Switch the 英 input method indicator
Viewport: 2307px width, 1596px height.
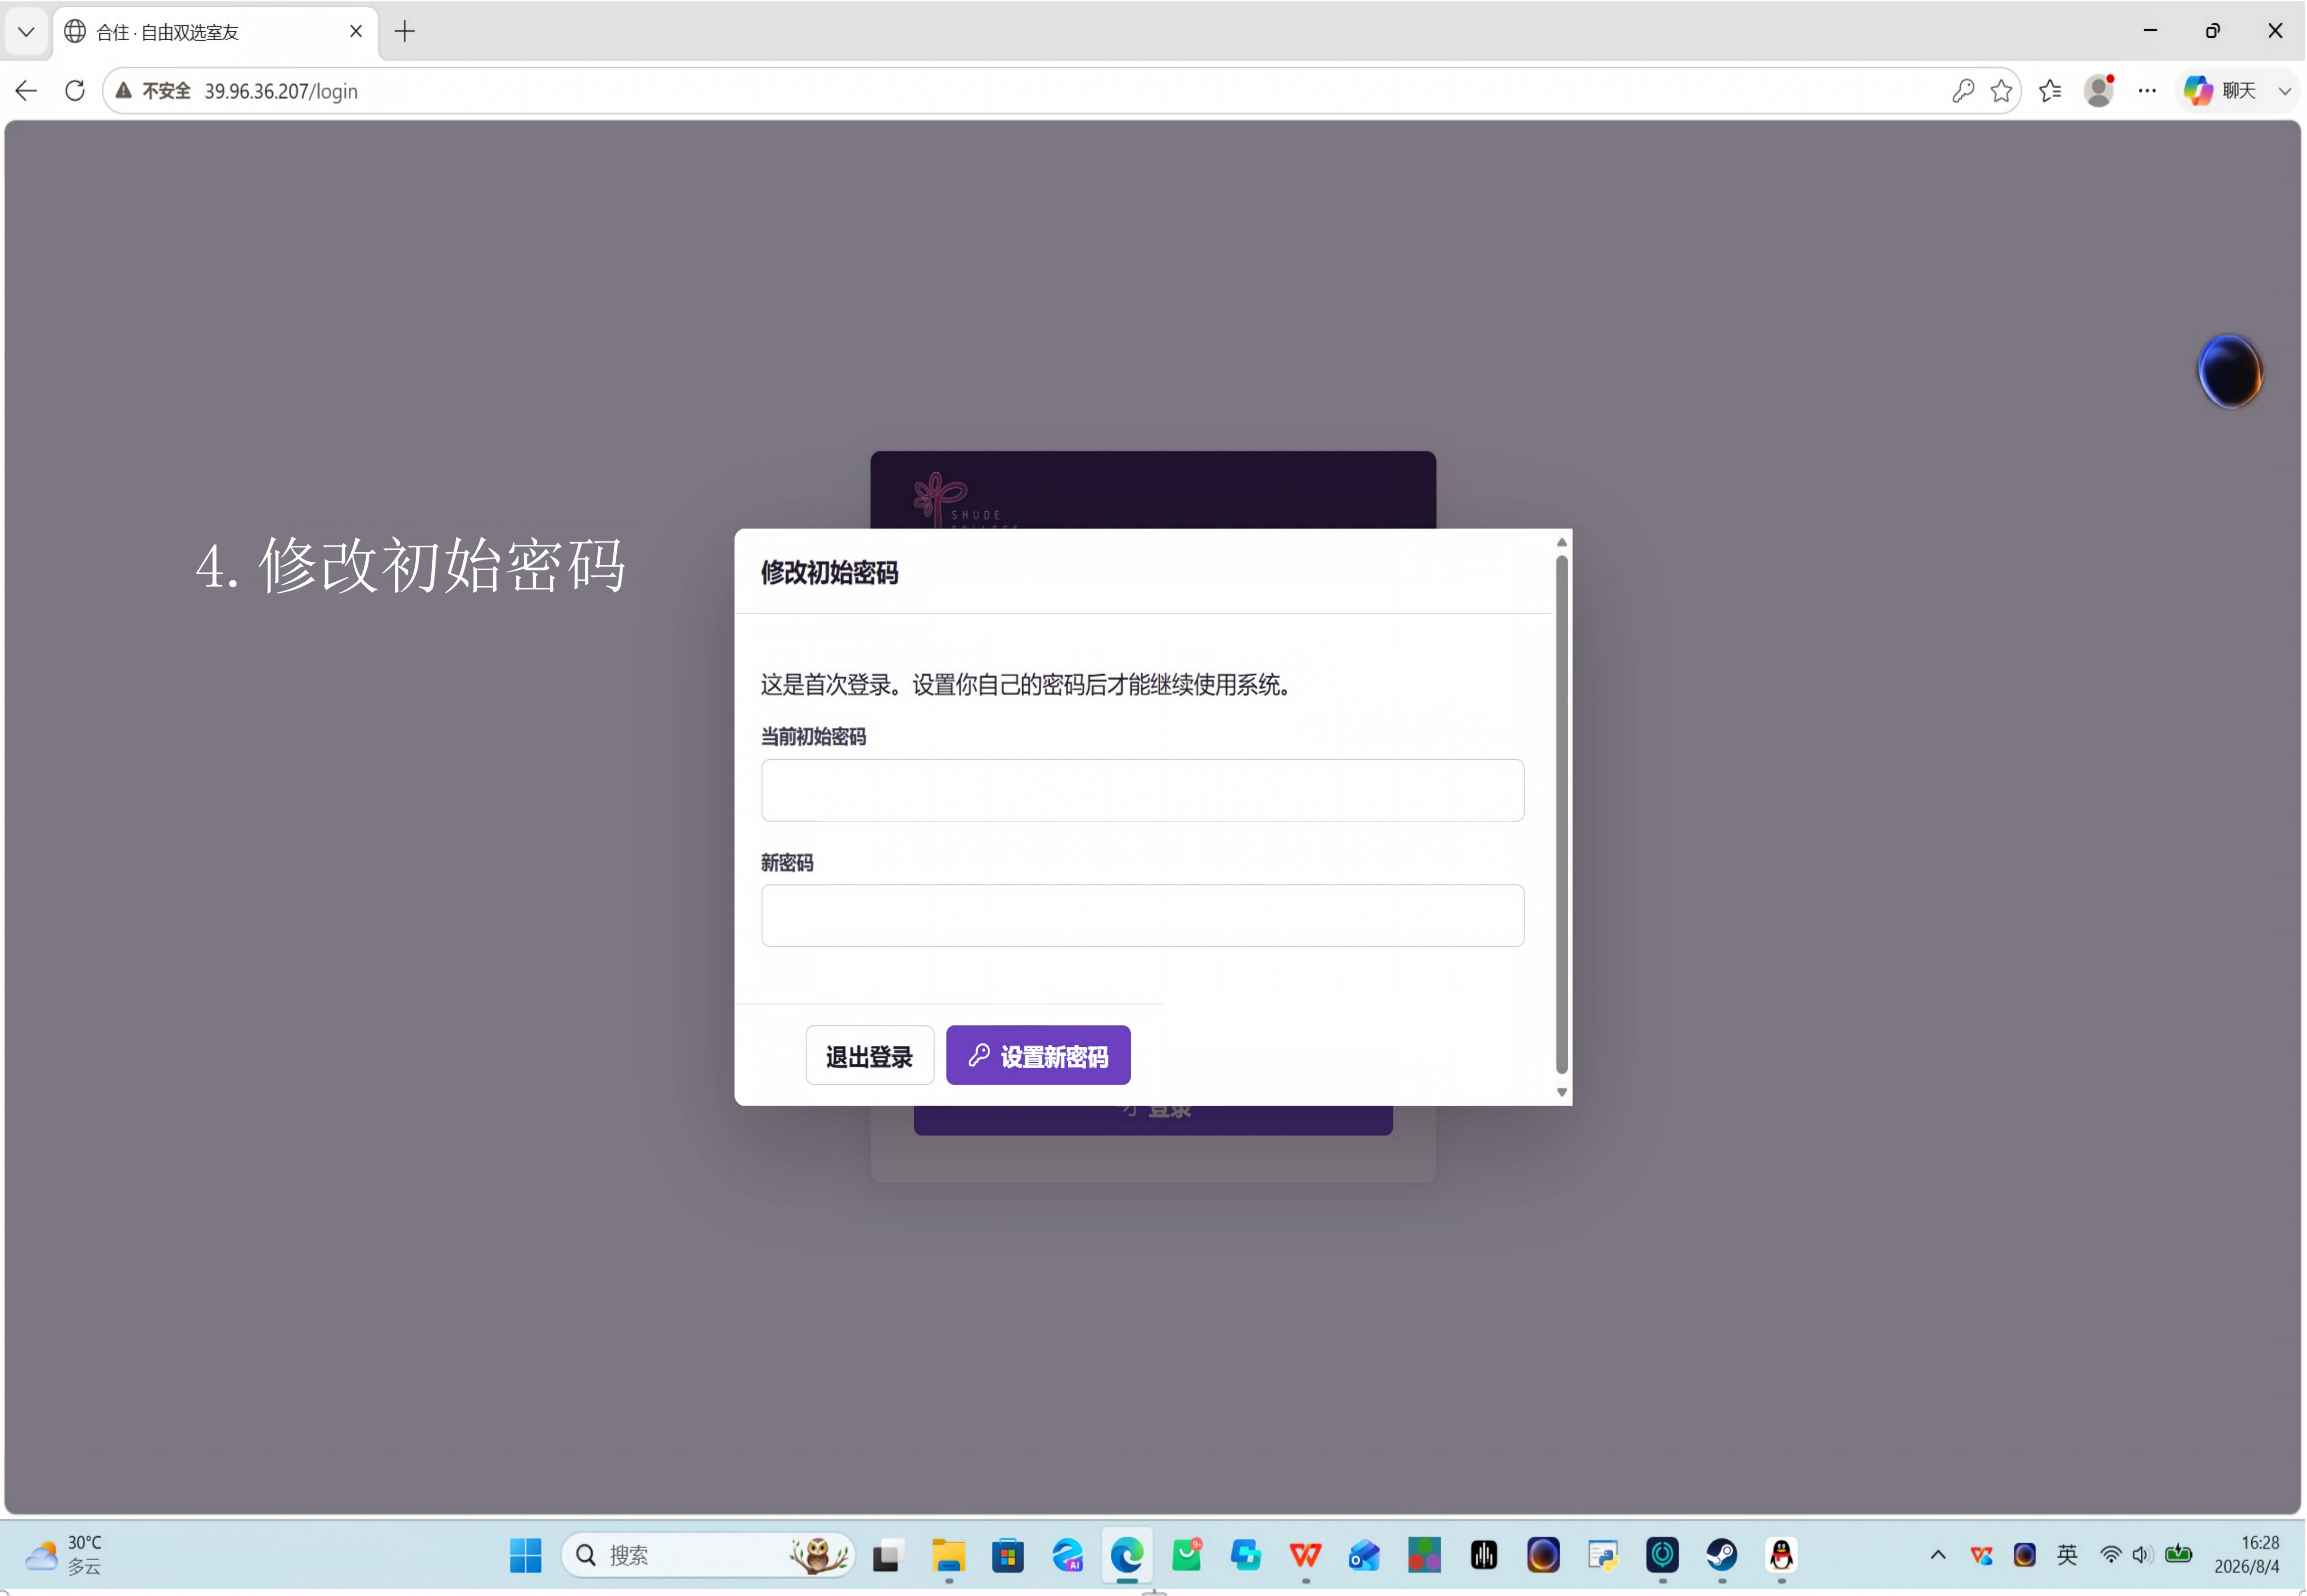(2067, 1554)
